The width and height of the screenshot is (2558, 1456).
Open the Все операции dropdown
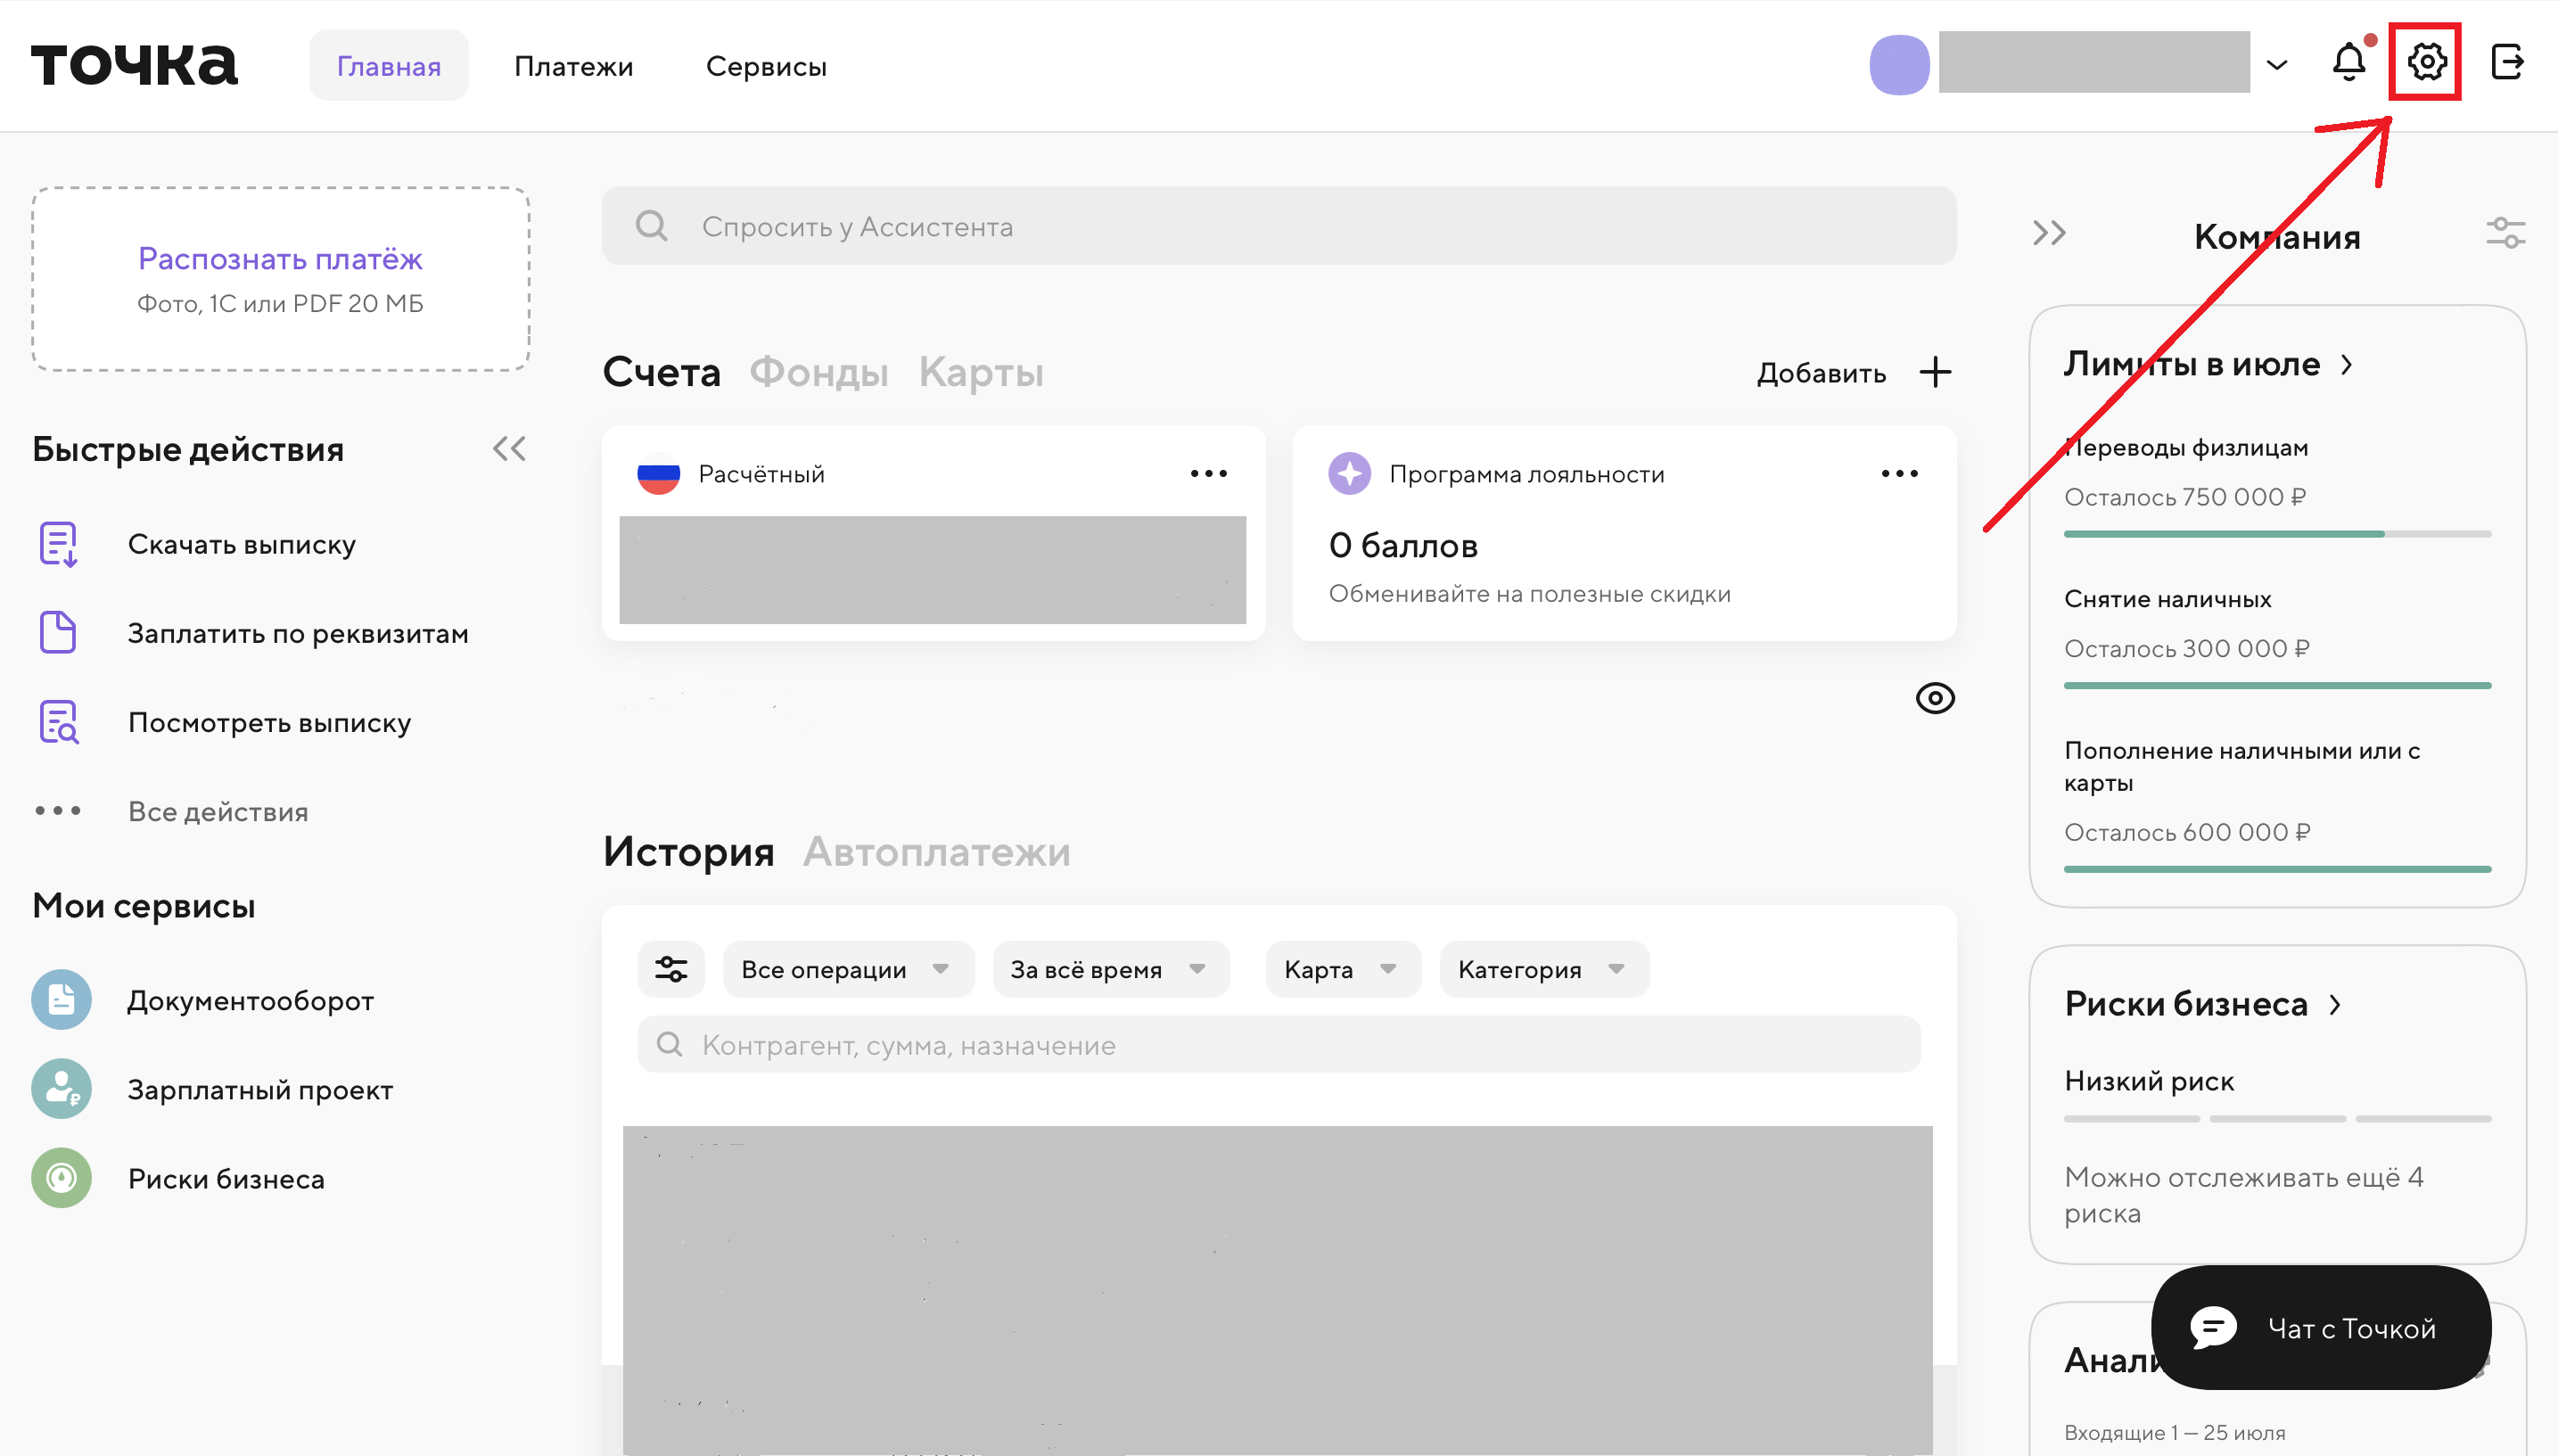coord(847,969)
